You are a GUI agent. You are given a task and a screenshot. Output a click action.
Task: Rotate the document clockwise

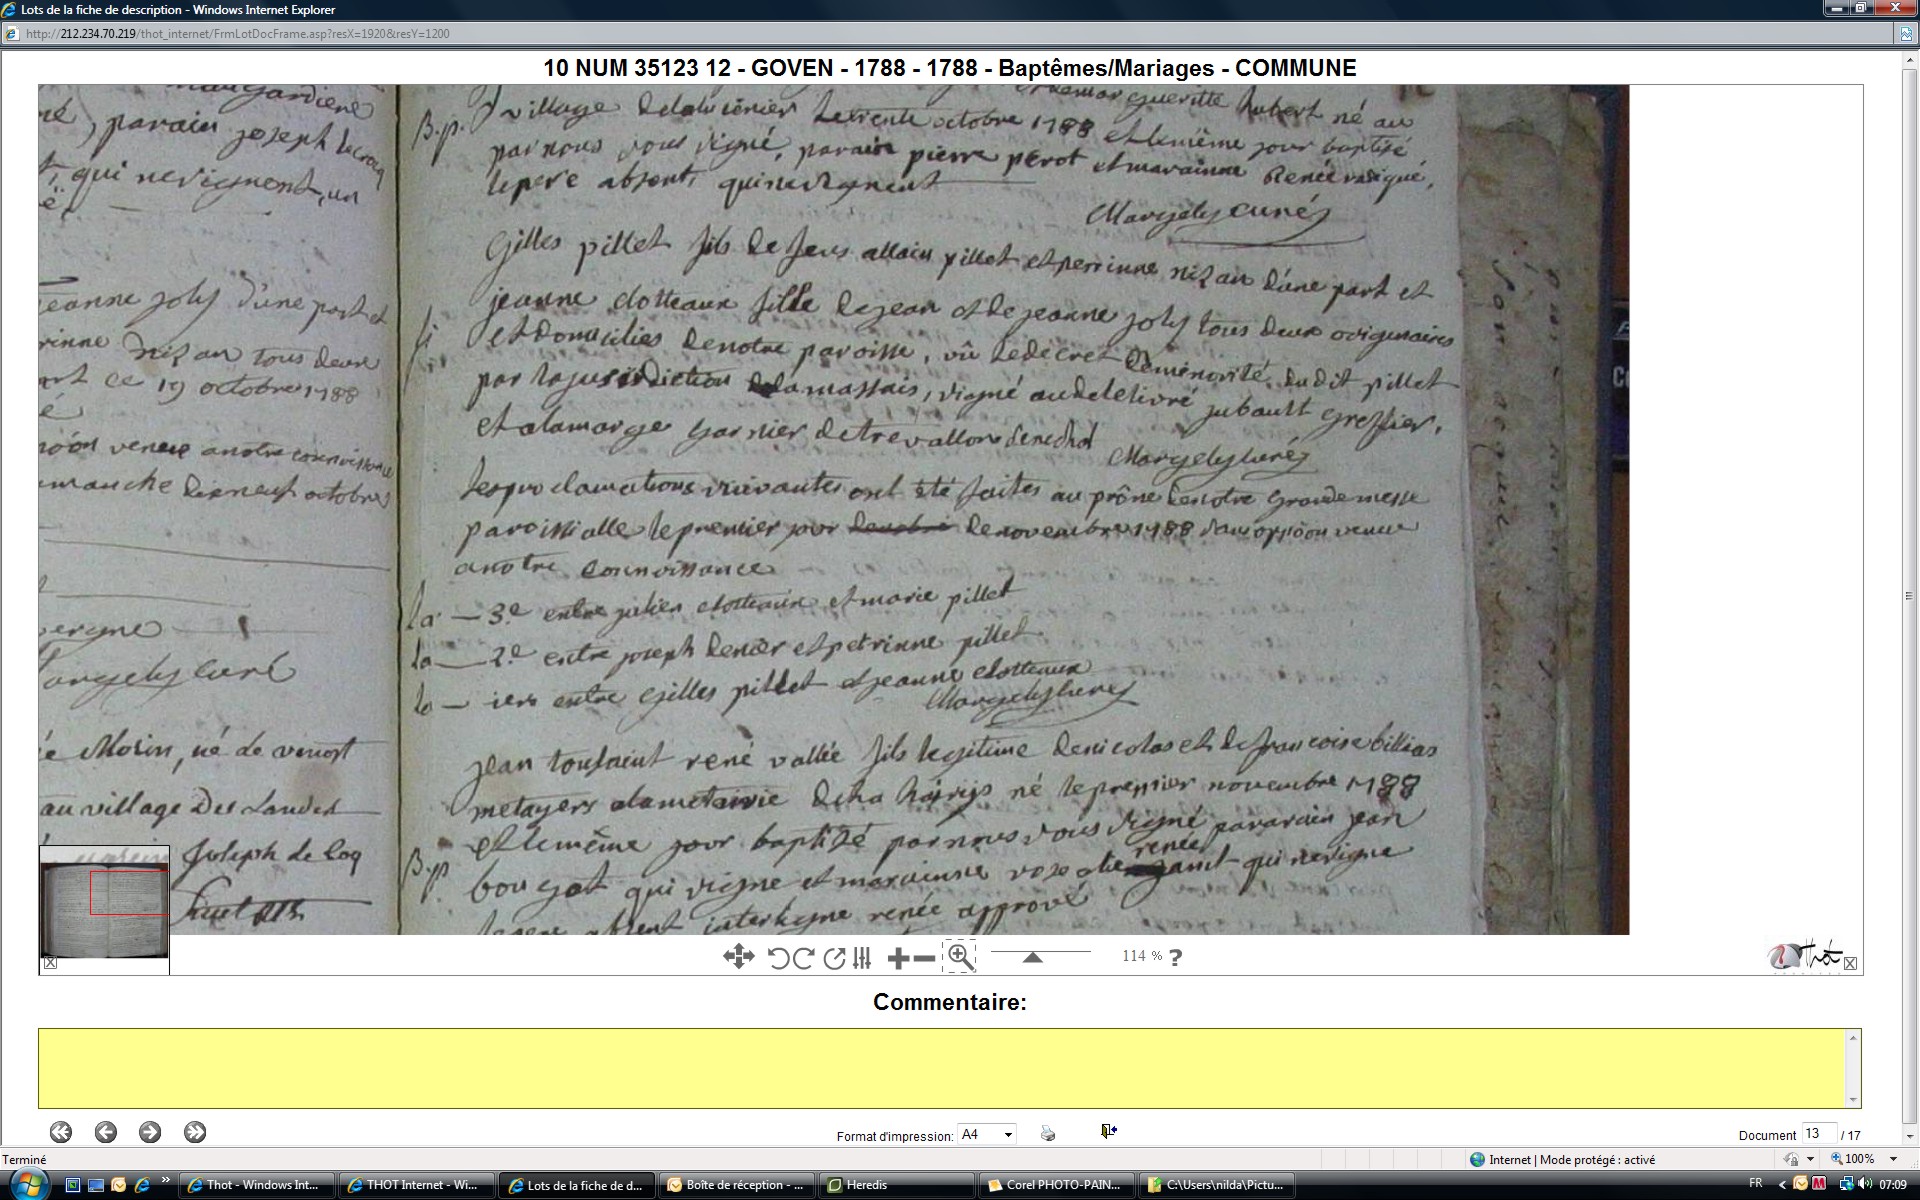(x=803, y=958)
